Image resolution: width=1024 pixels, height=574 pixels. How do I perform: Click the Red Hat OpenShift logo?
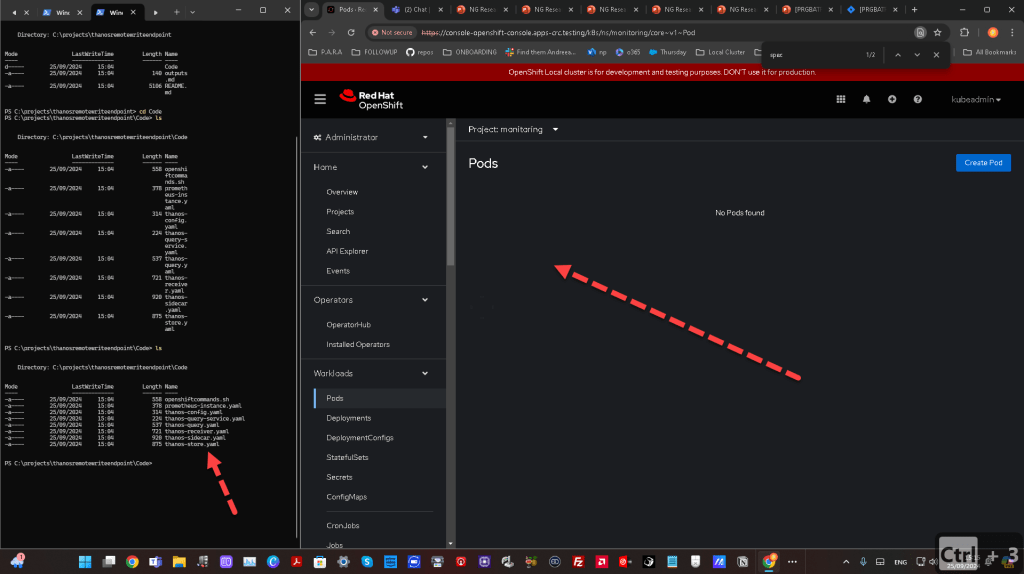pos(371,99)
